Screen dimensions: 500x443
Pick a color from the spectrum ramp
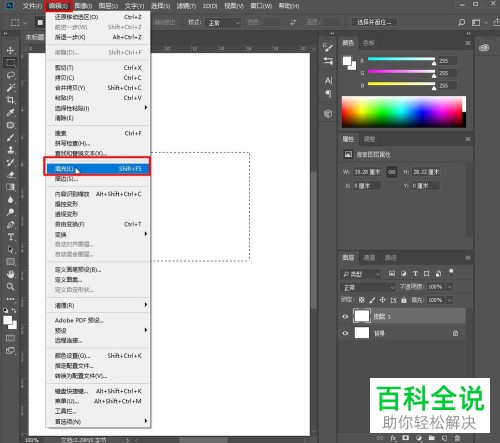[404, 112]
